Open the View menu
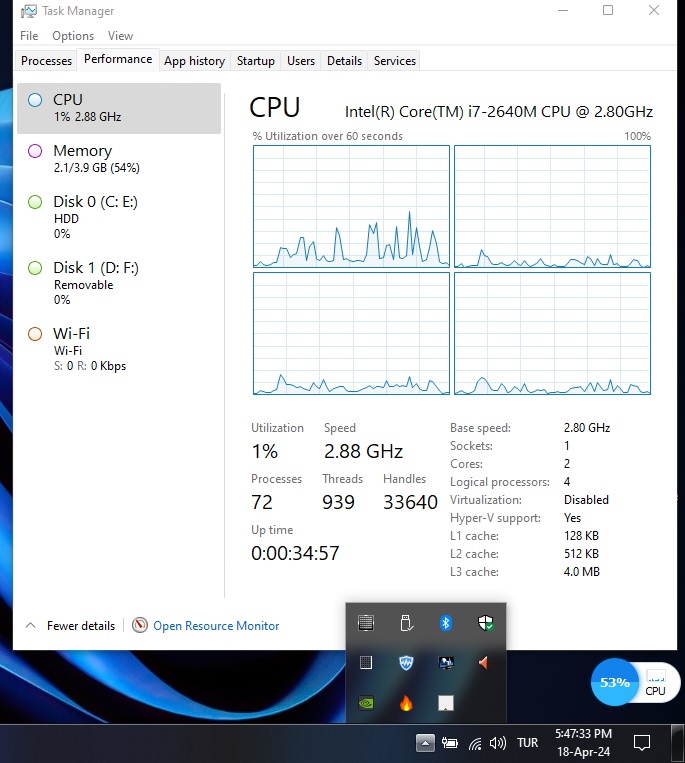Image resolution: width=685 pixels, height=763 pixels. pos(120,36)
